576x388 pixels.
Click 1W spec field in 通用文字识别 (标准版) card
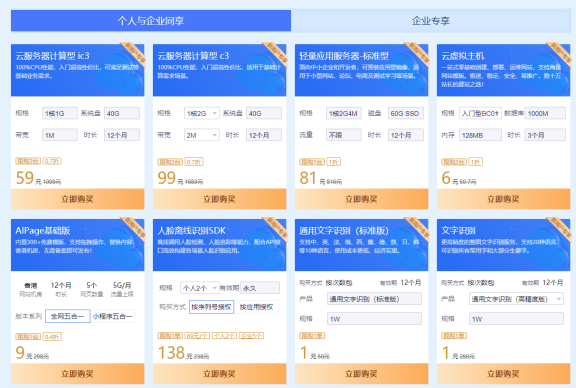pos(374,319)
